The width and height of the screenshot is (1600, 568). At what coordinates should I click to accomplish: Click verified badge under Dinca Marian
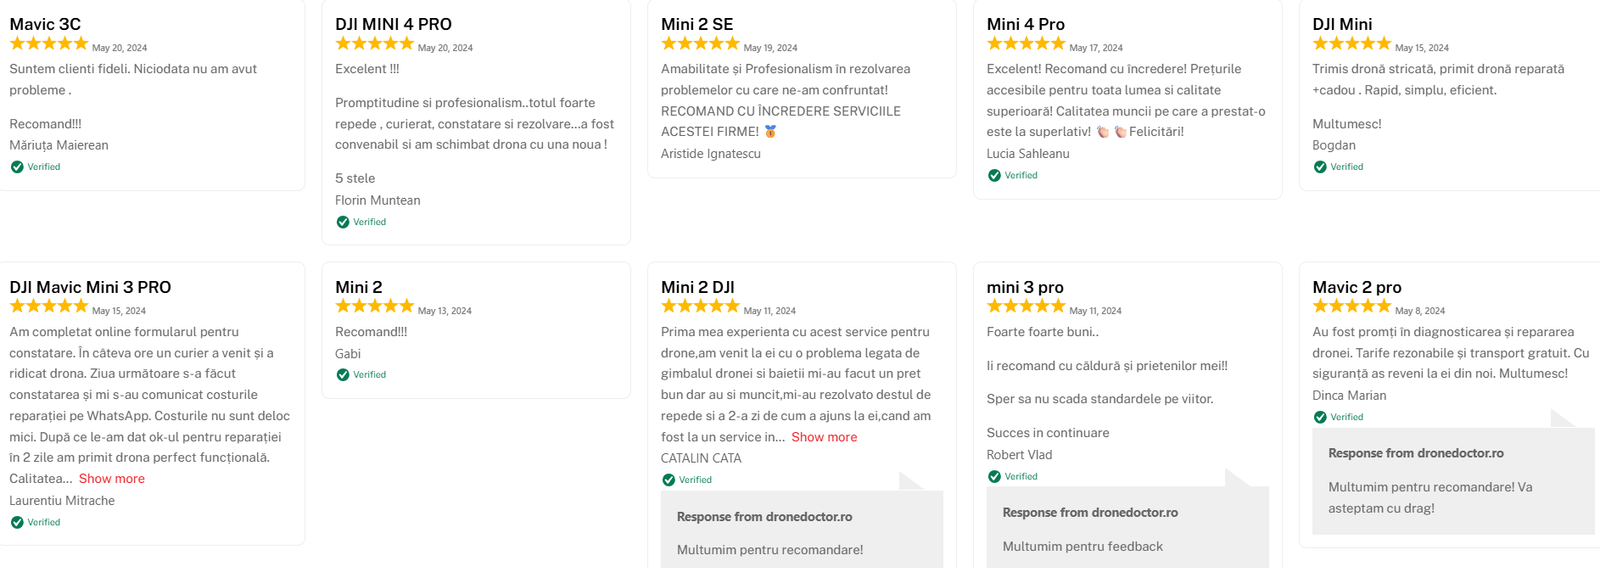point(1320,417)
